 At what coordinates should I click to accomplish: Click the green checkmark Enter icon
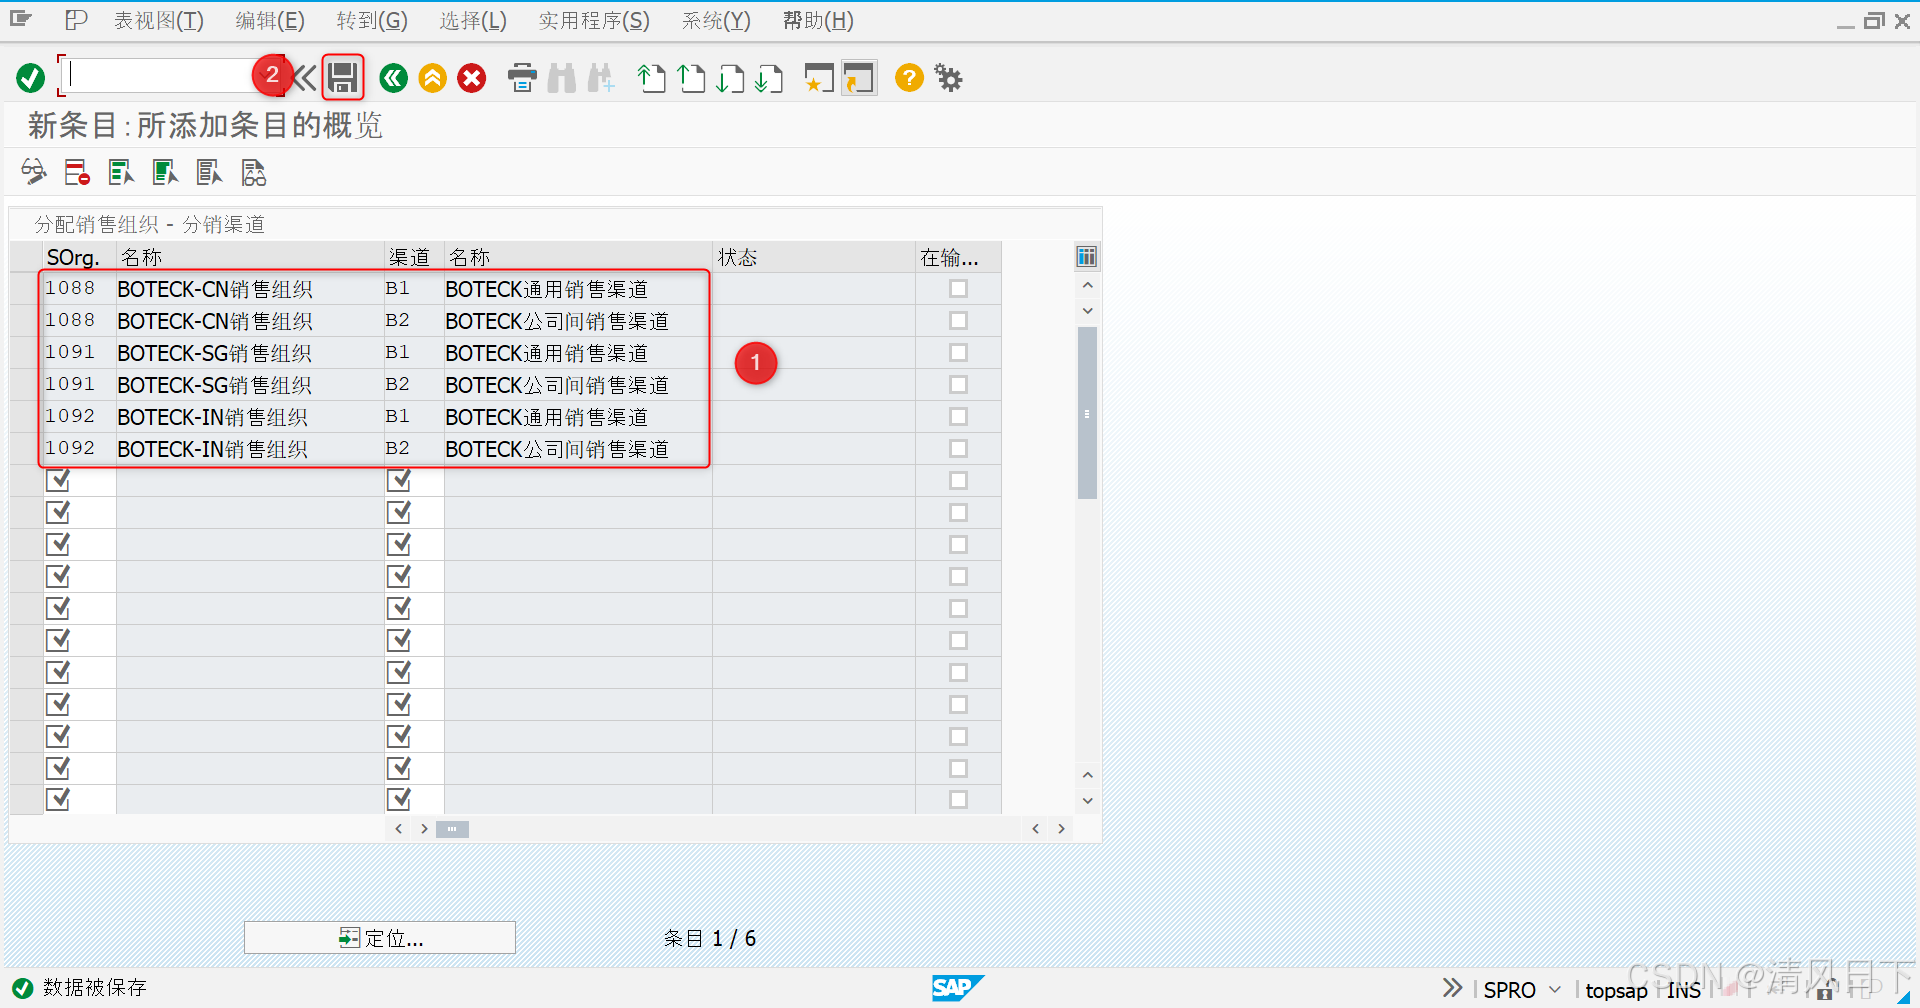coord(31,78)
